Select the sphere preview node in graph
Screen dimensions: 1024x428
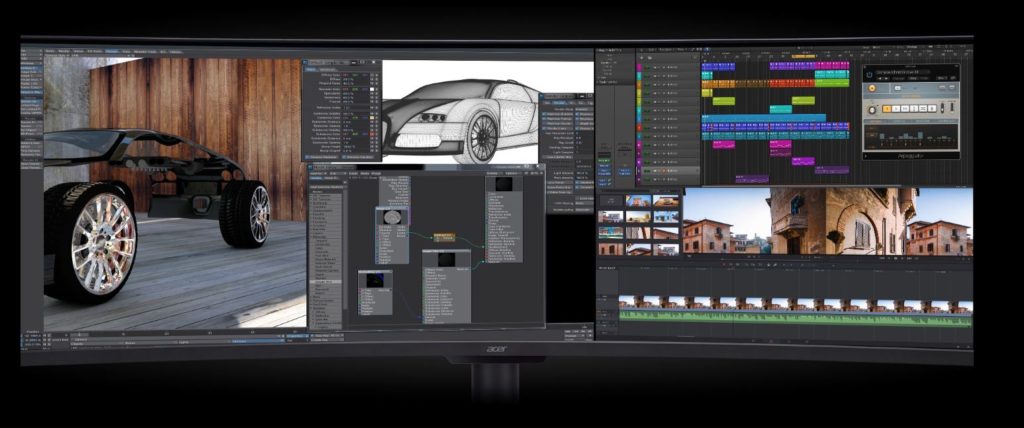click(x=392, y=218)
